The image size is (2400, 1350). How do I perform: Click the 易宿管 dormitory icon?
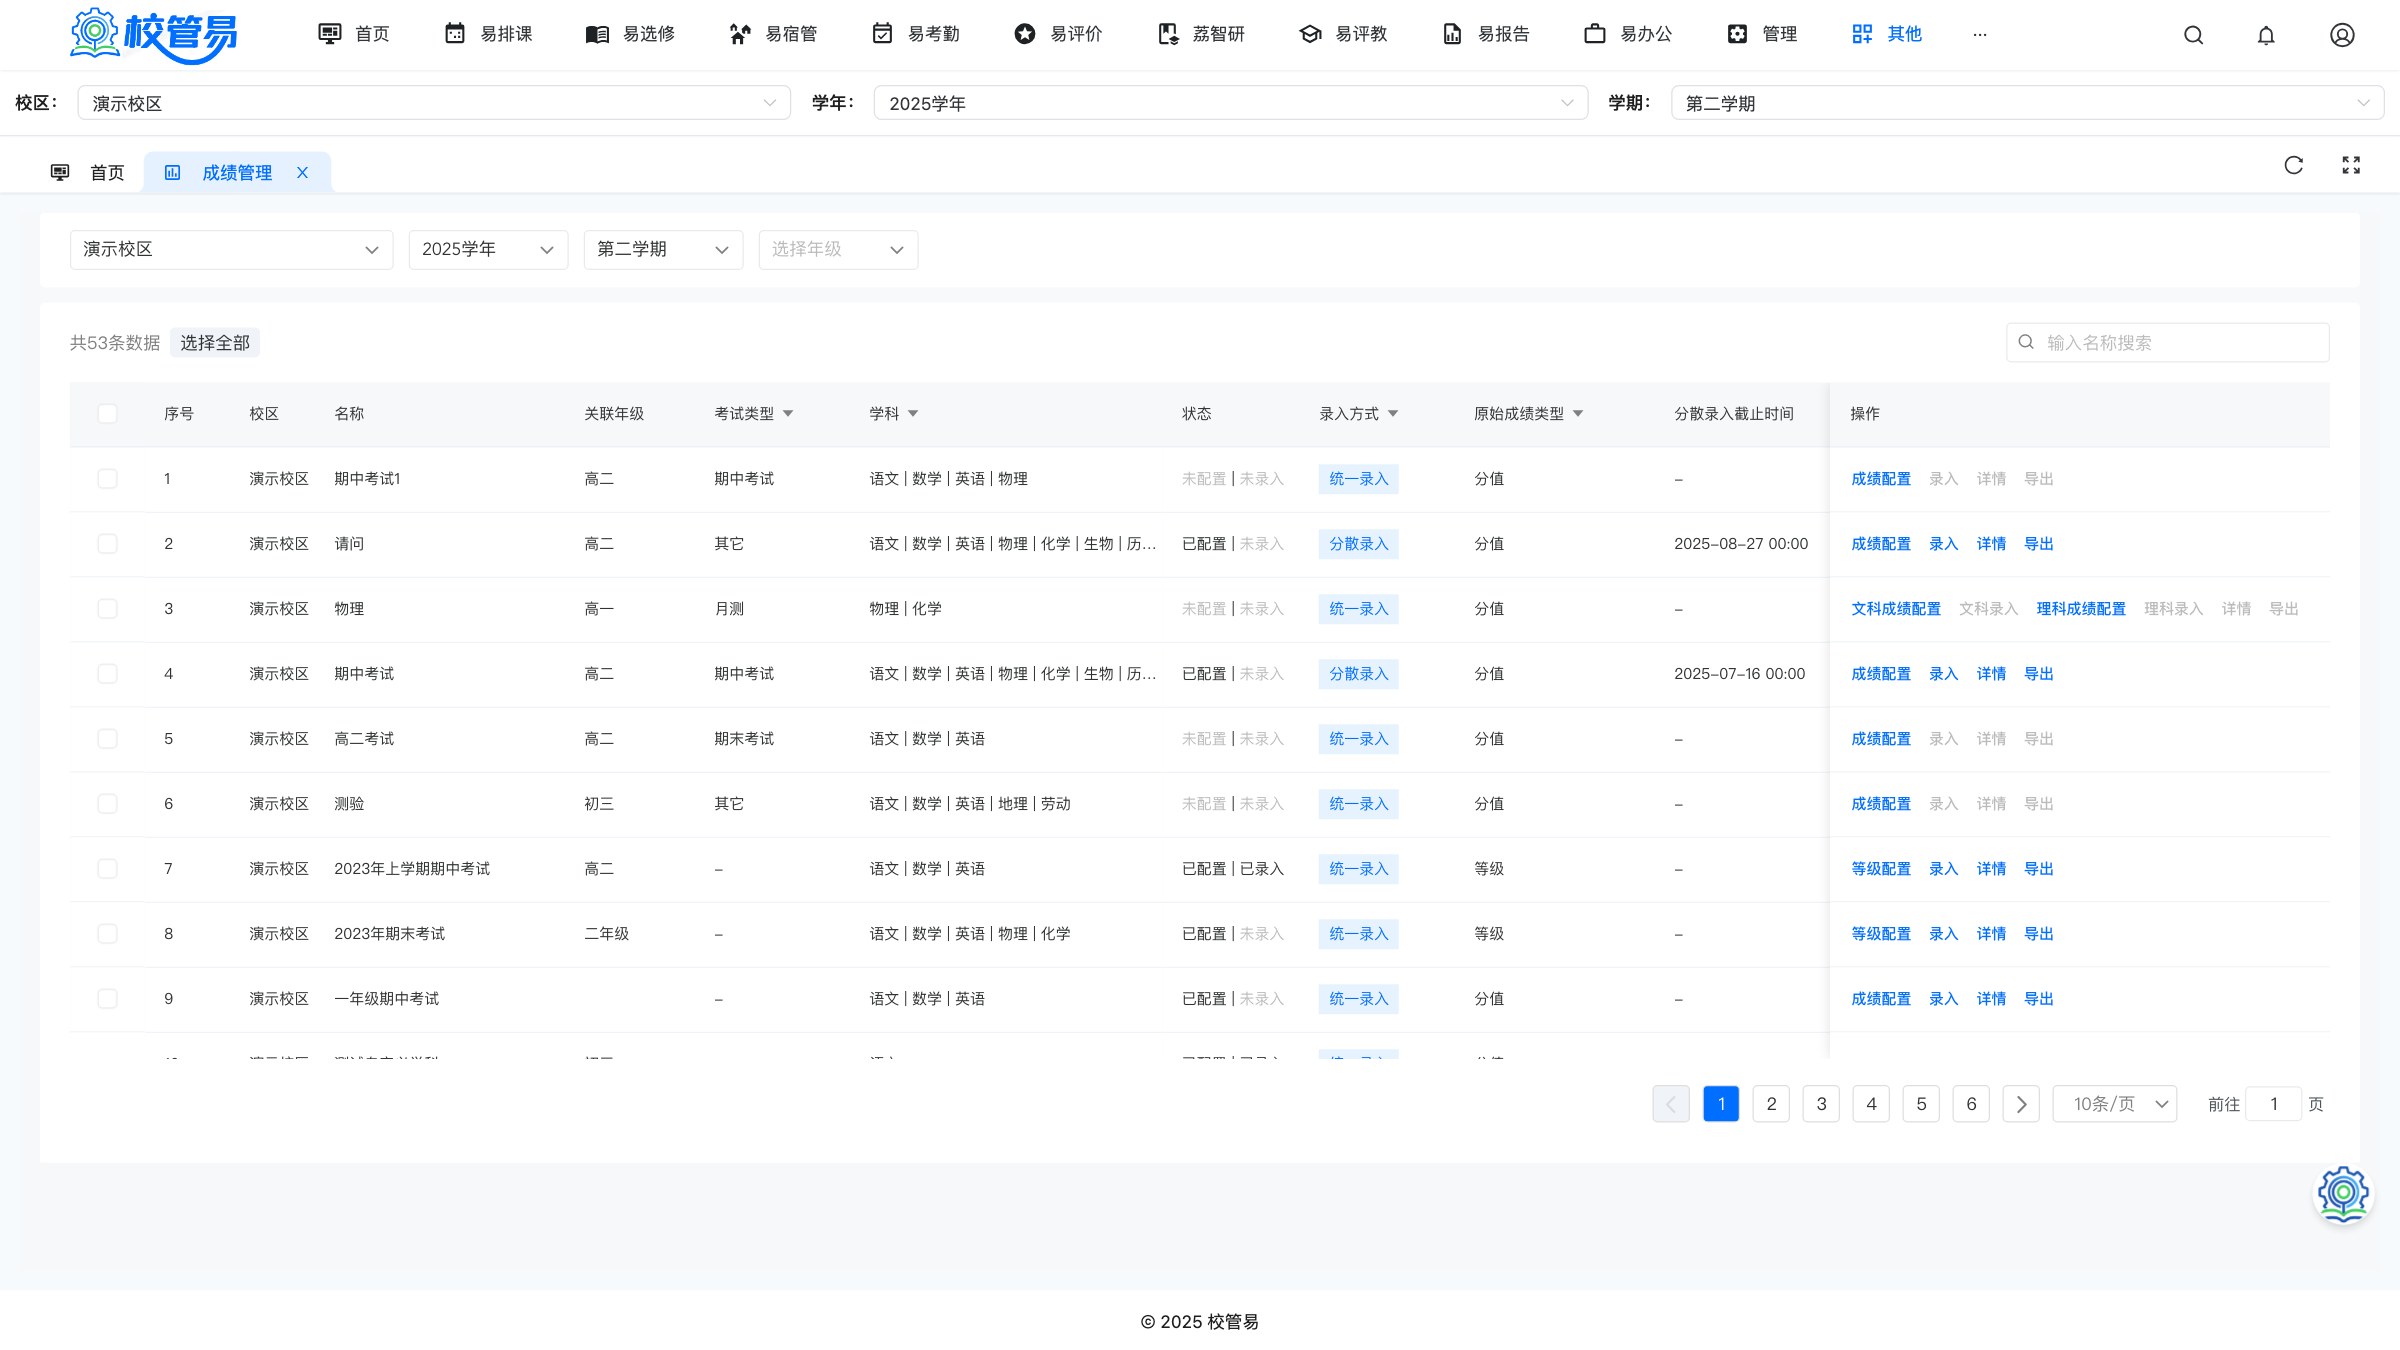740,34
